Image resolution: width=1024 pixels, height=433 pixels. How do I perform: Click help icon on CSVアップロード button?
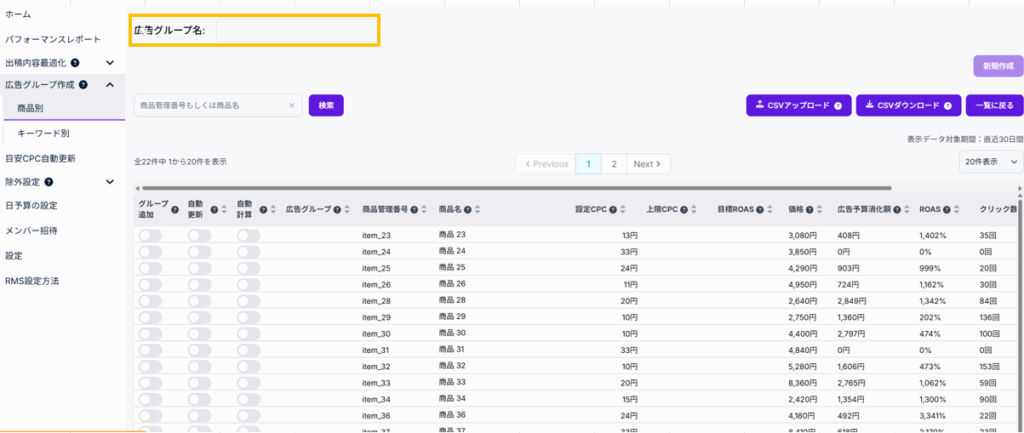click(837, 106)
